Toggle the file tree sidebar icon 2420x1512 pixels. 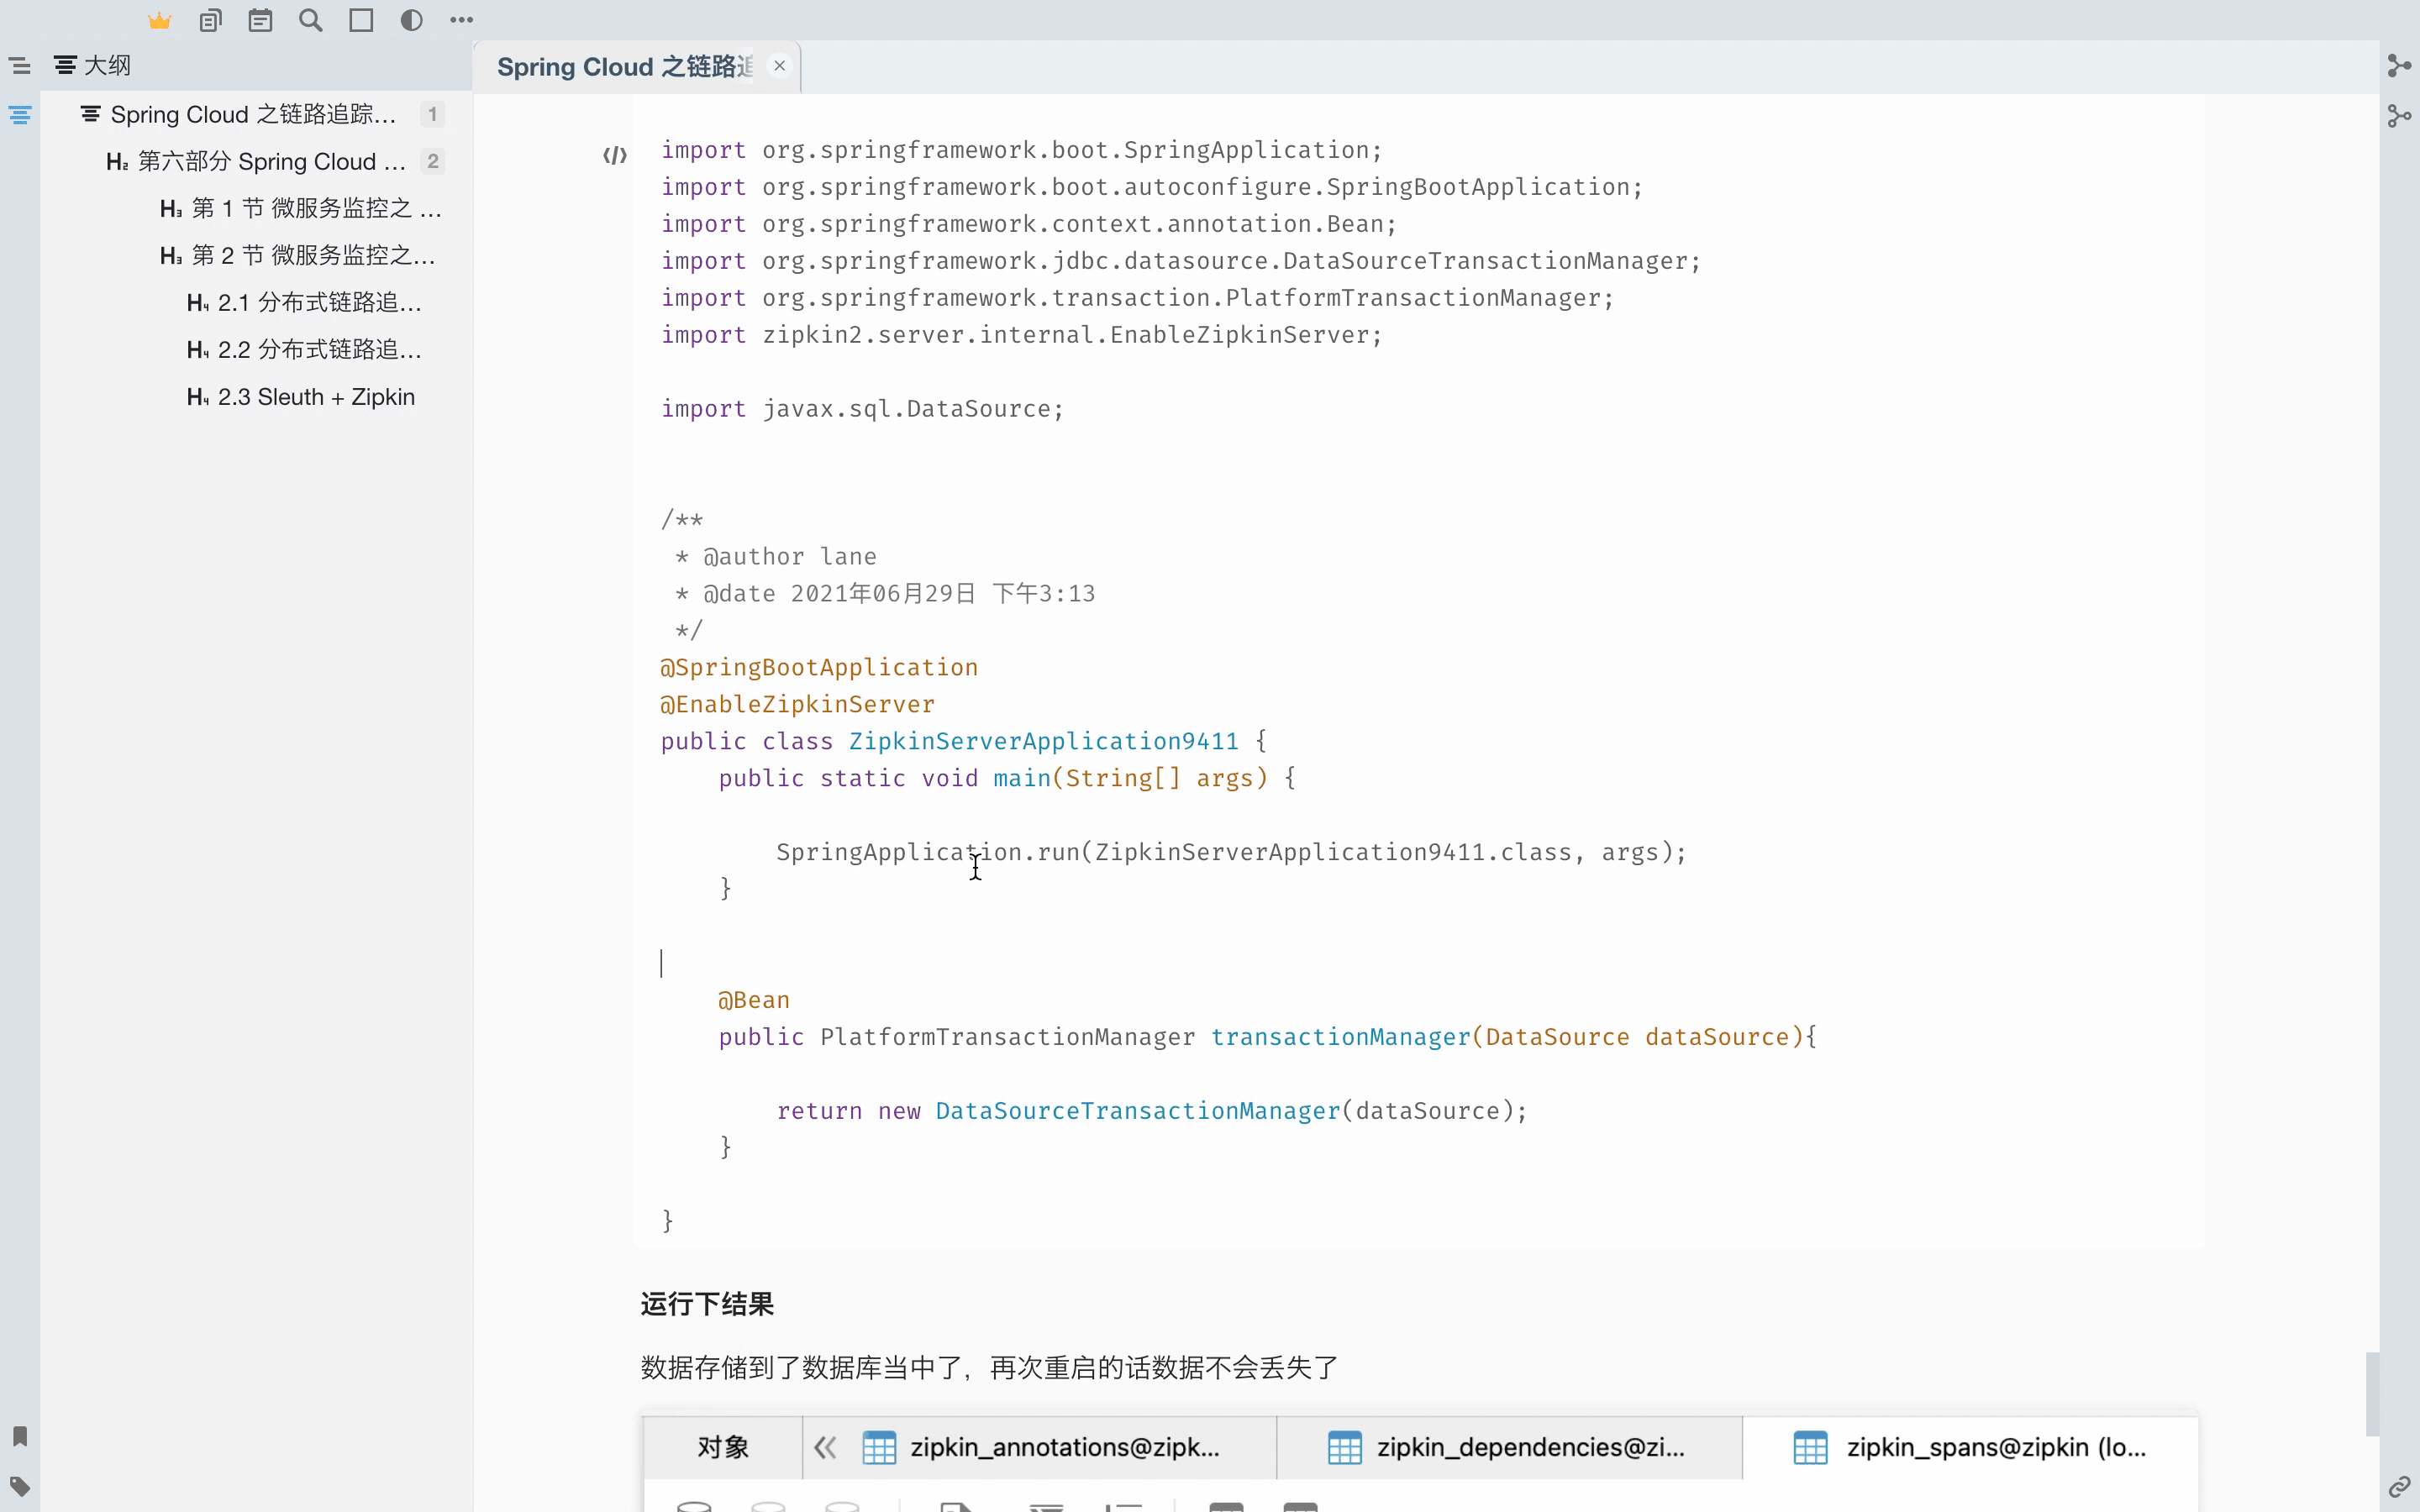20,66
